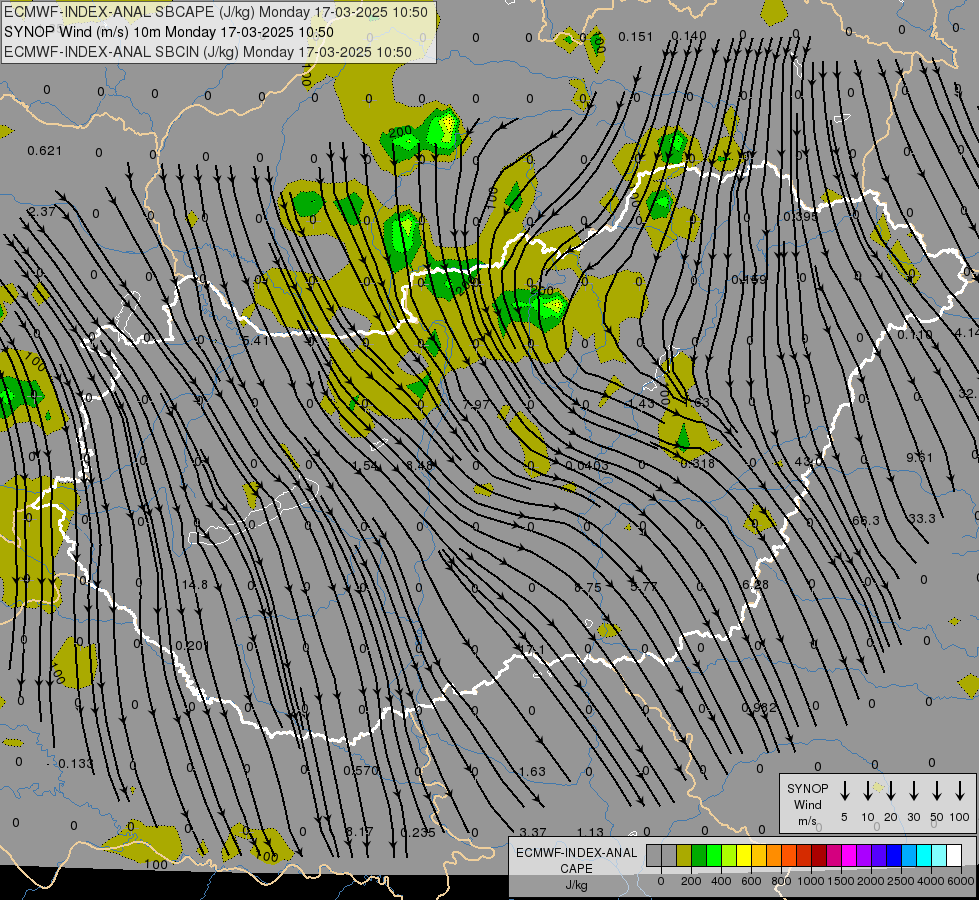The image size is (979, 900).
Task: Choose the bright magenta legend swatch
Action: point(849,855)
